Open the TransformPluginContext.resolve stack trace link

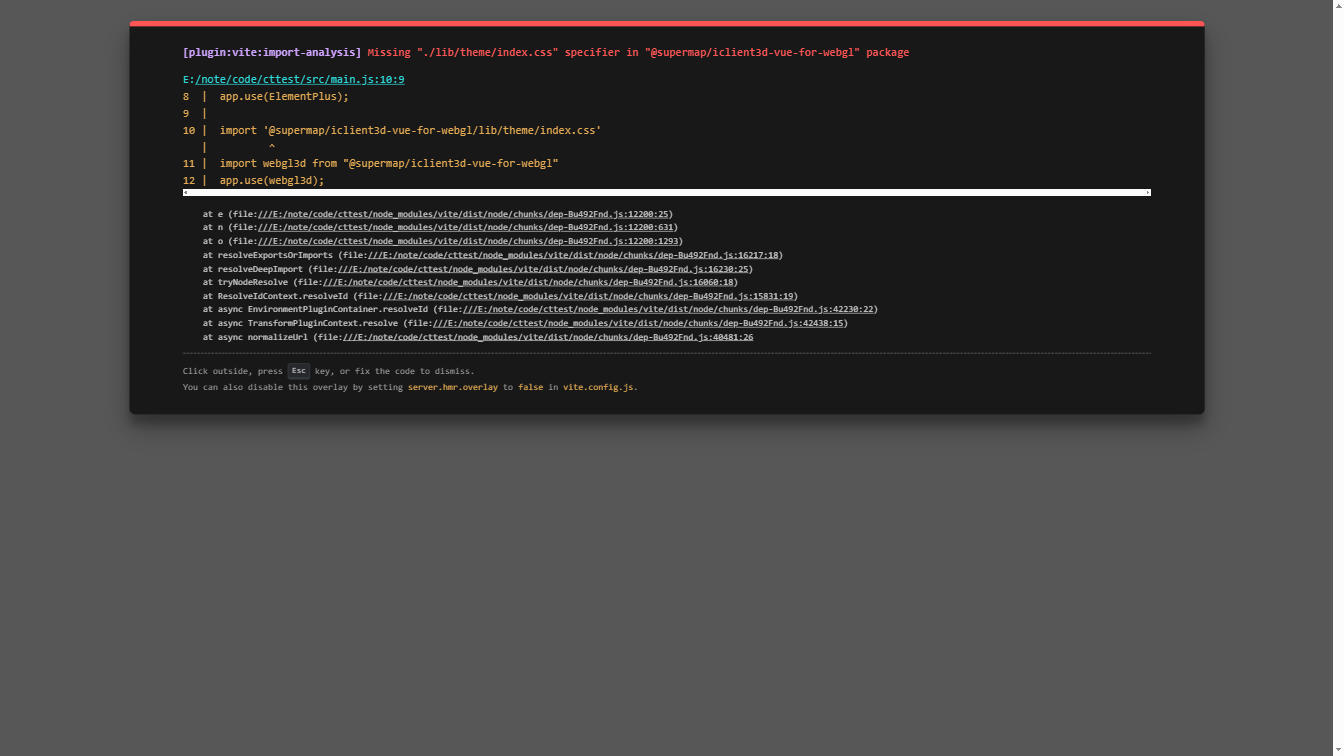point(638,323)
